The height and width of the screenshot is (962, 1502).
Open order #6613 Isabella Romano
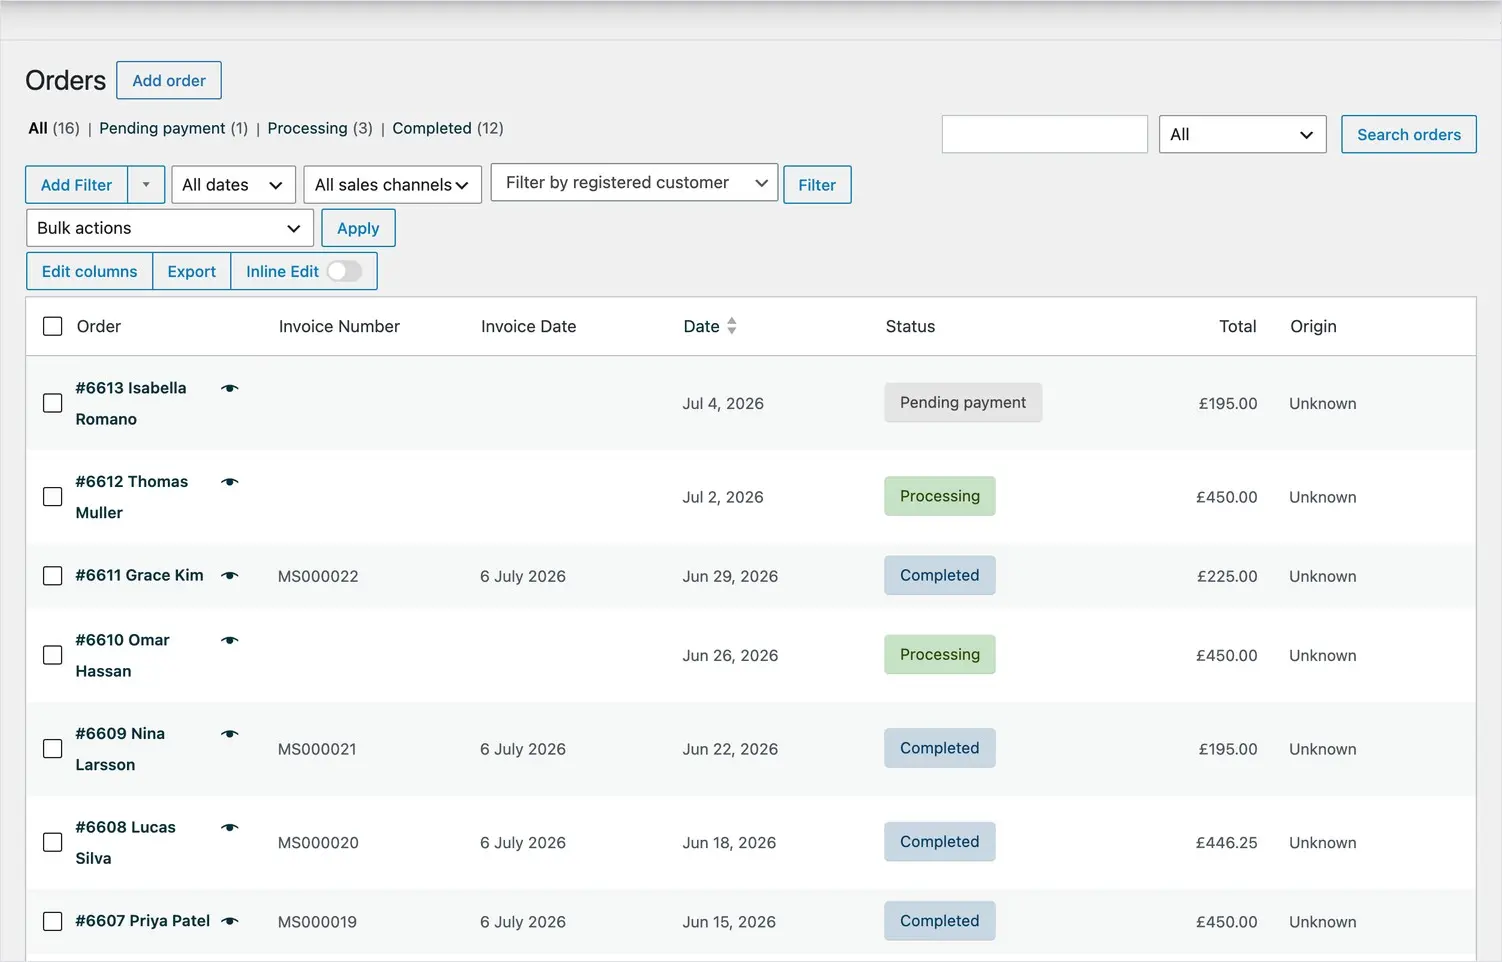(x=131, y=403)
